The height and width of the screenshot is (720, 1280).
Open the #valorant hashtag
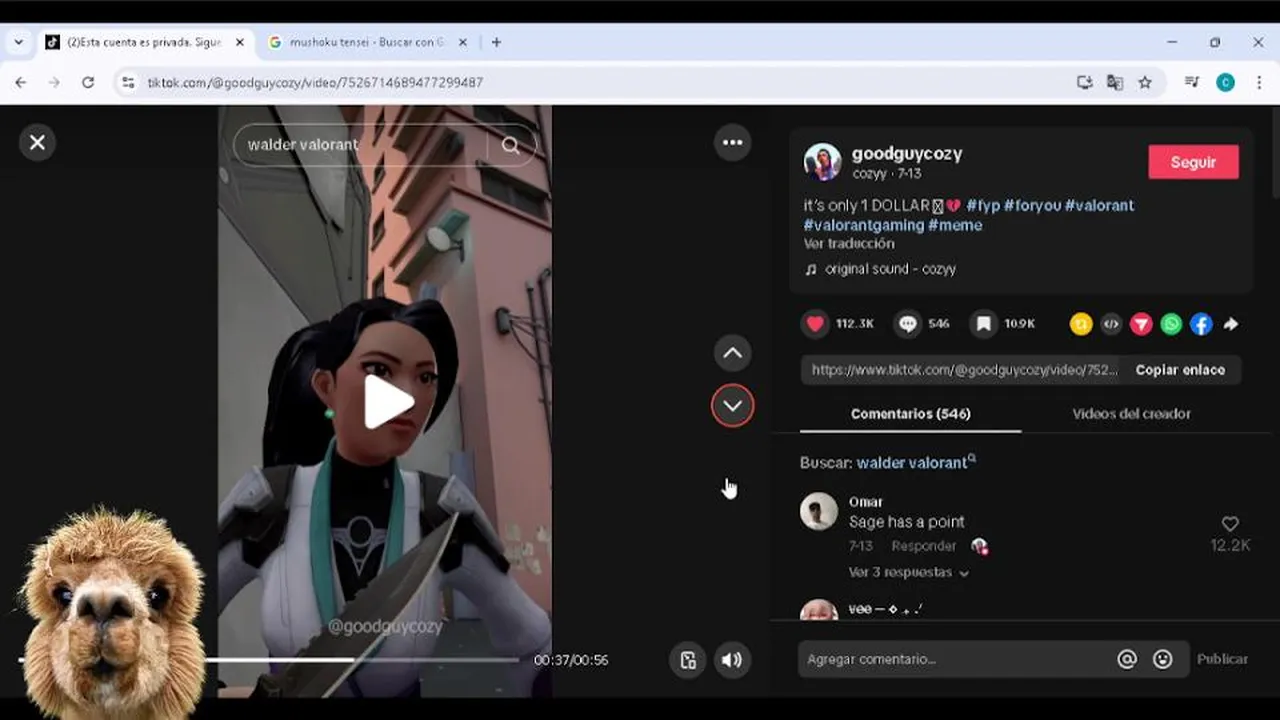pyautogui.click(x=1099, y=205)
